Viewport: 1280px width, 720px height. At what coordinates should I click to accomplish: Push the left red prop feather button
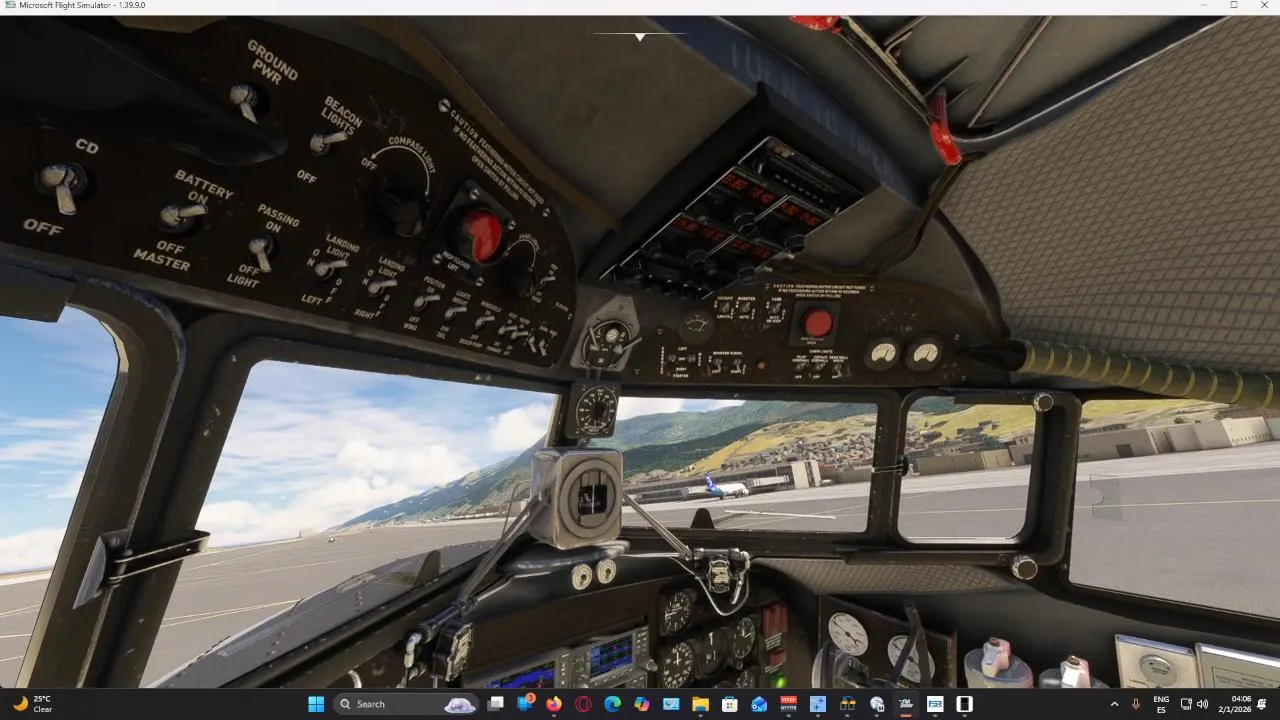pyautogui.click(x=482, y=236)
